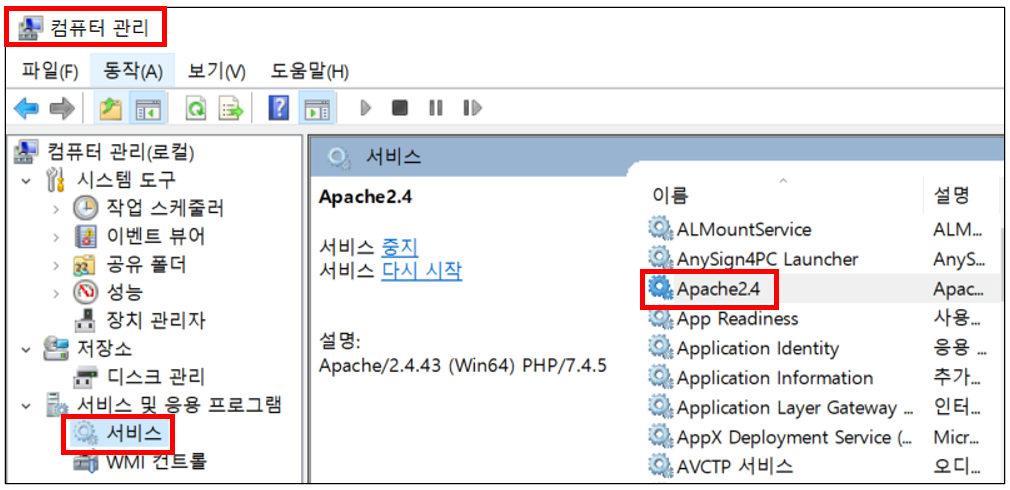Click the 저장소 storage icon

56,349
